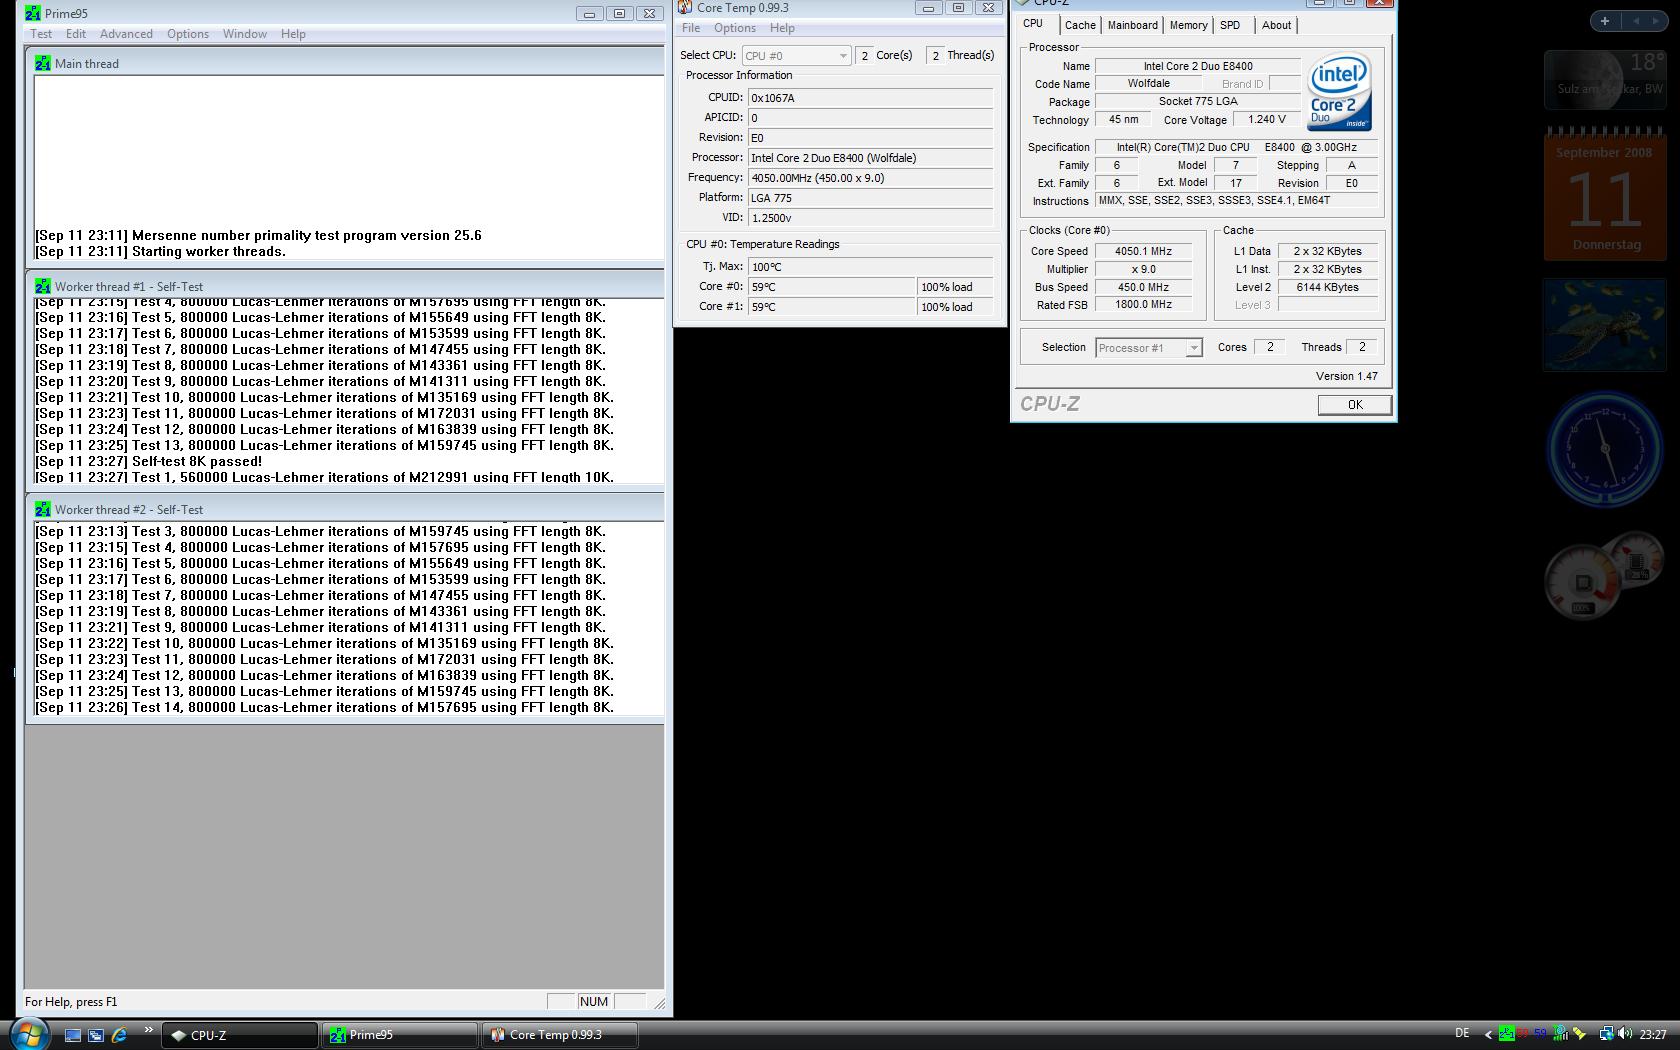Launch Internet Explorer from quick launch

coord(119,1035)
